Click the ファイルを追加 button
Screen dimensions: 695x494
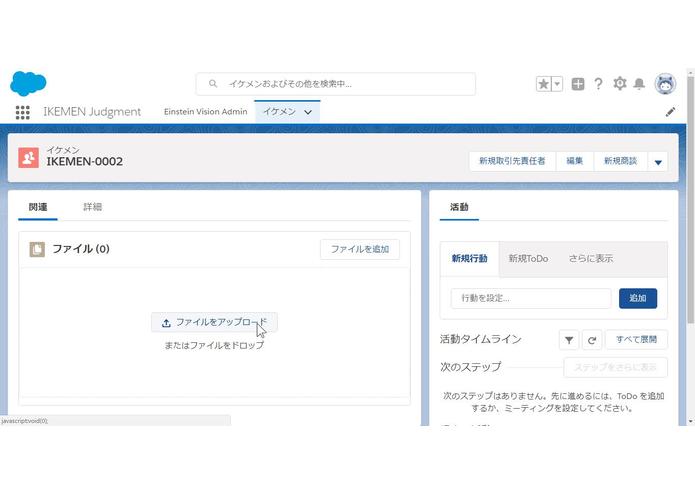(x=360, y=249)
